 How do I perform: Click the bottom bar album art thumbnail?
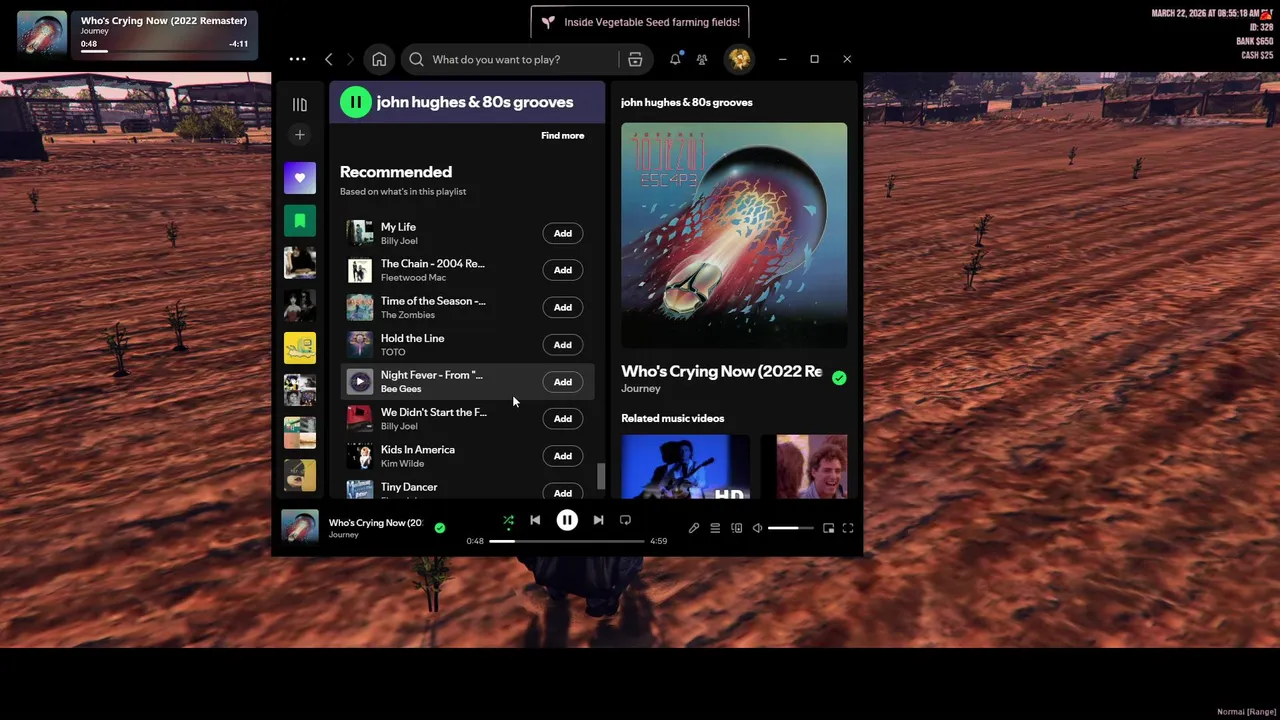coord(300,527)
